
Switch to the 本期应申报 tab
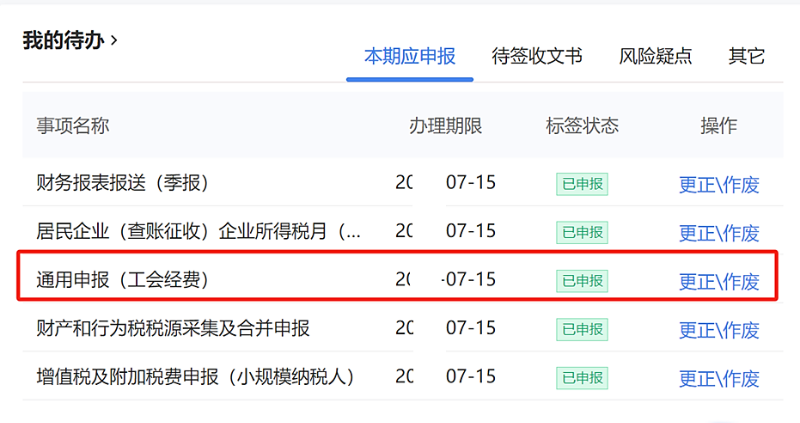(x=410, y=56)
